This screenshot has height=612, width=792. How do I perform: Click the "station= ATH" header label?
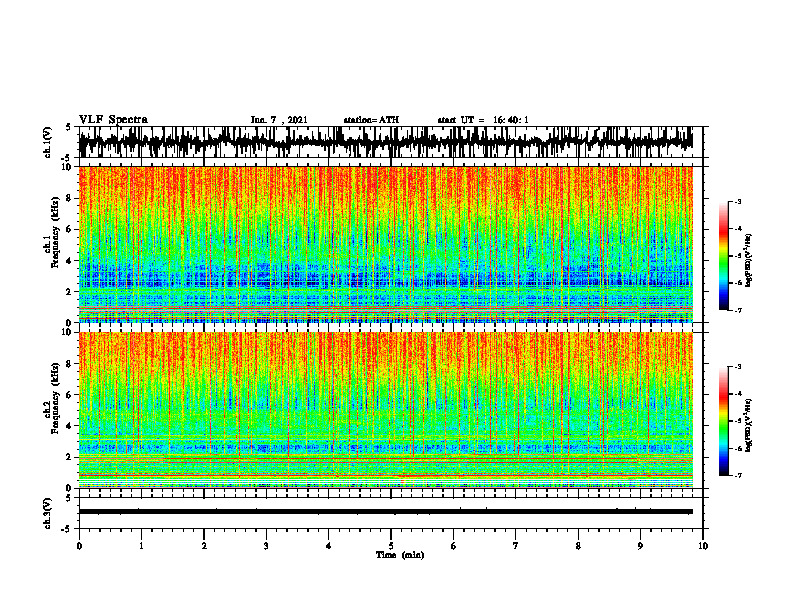371,120
